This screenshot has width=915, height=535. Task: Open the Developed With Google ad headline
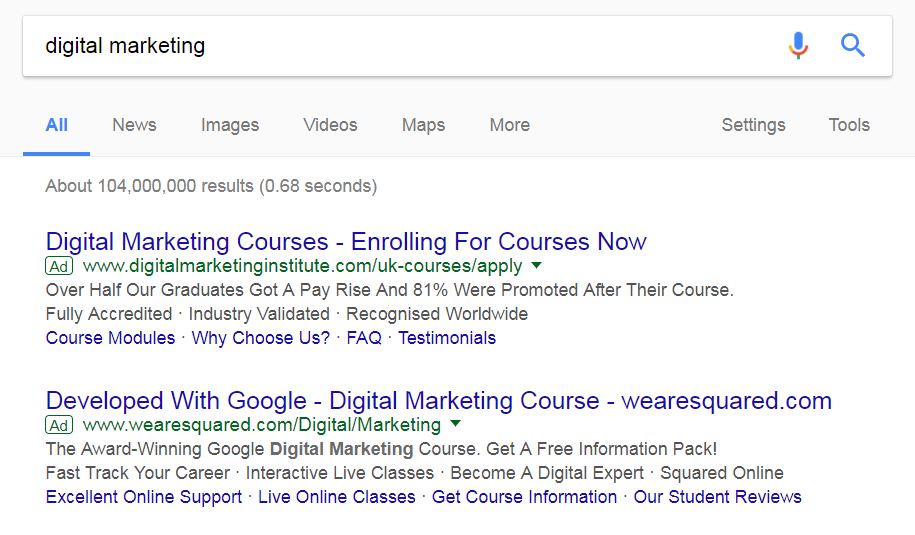439,401
